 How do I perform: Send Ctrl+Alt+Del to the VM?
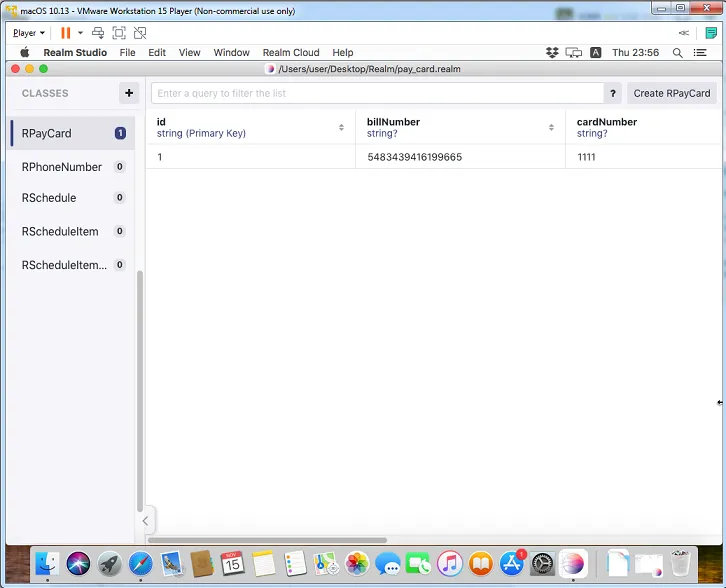pyautogui.click(x=98, y=33)
